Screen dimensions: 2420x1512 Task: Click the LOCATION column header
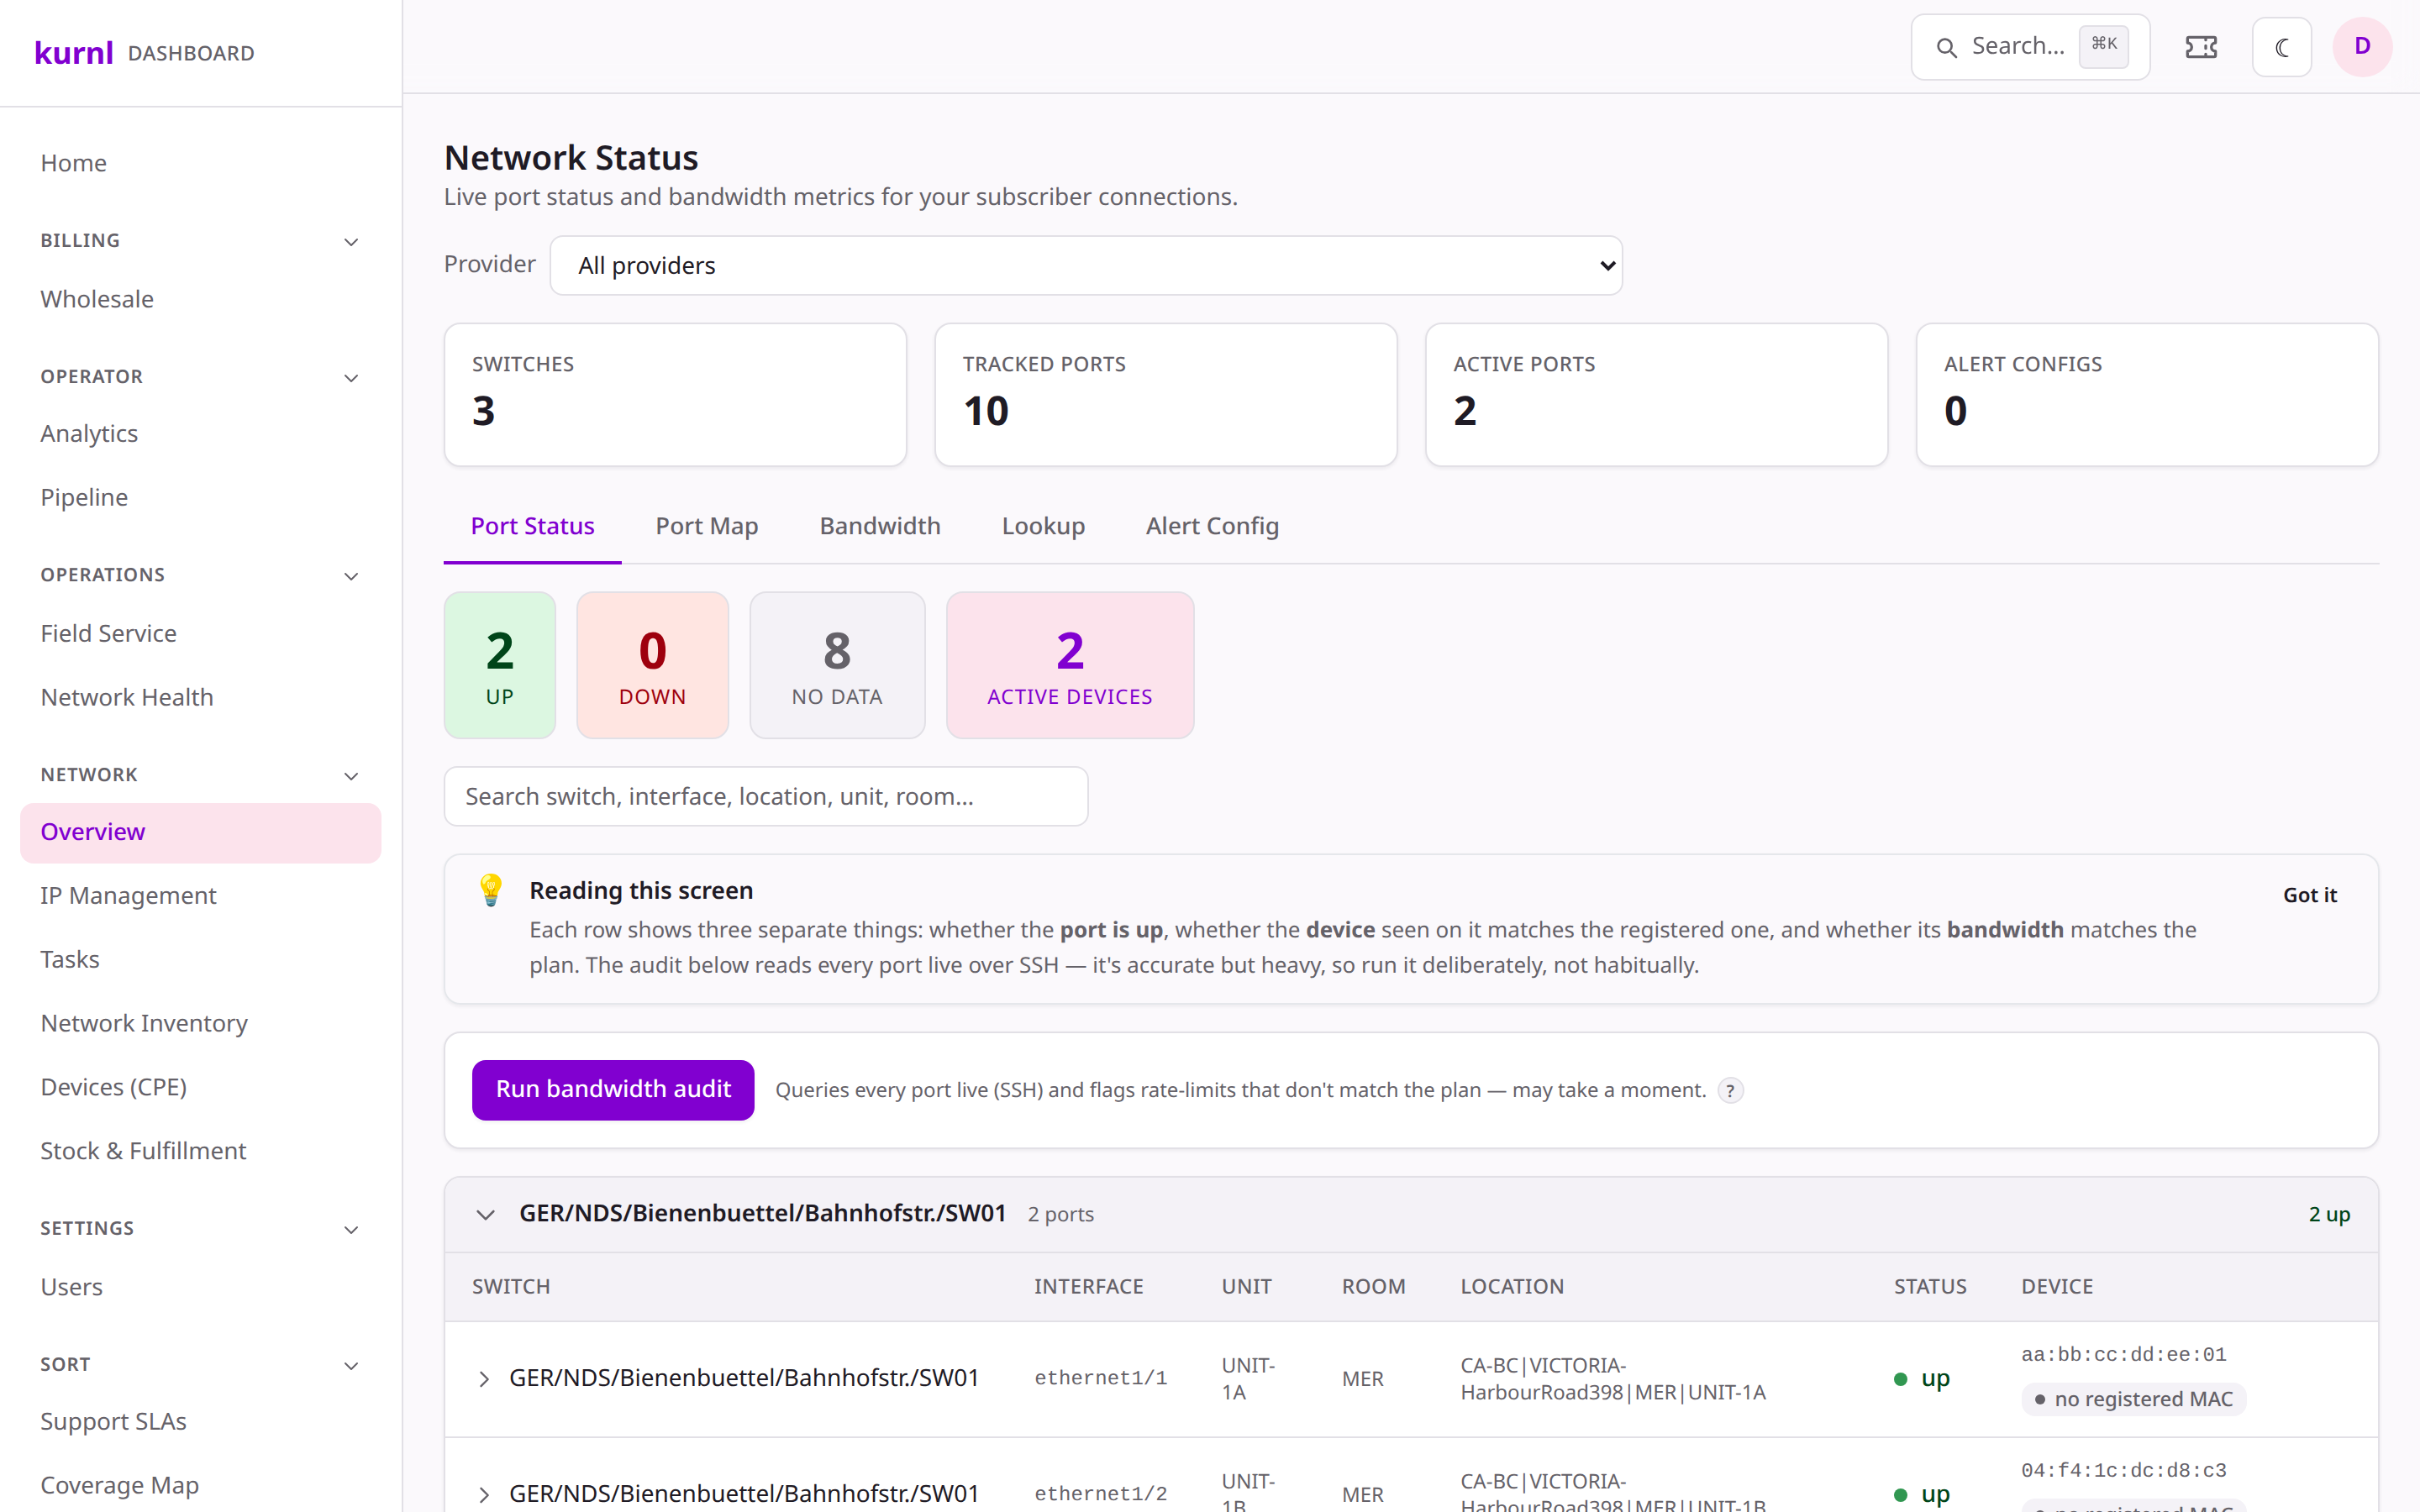(1512, 1287)
